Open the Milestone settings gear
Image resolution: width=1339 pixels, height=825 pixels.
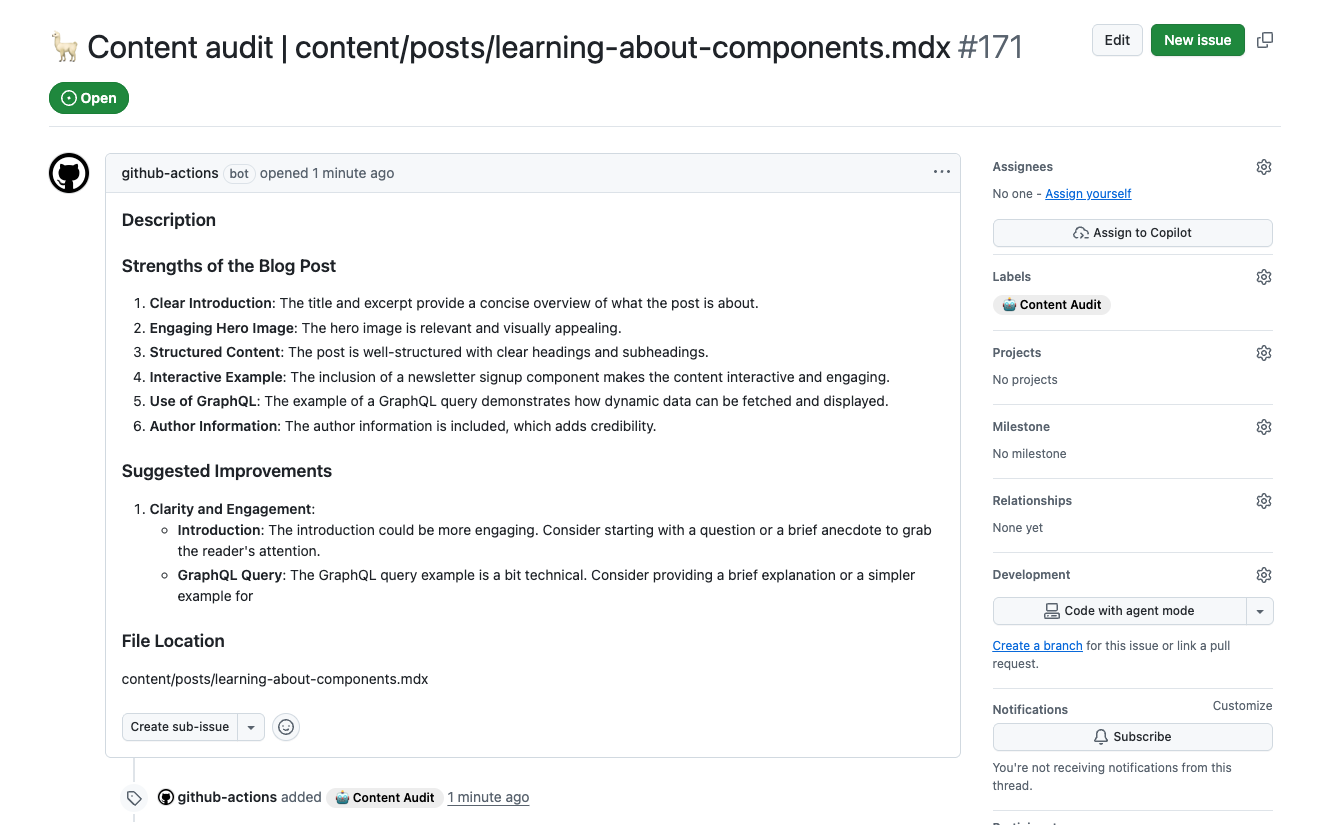[x=1263, y=426]
